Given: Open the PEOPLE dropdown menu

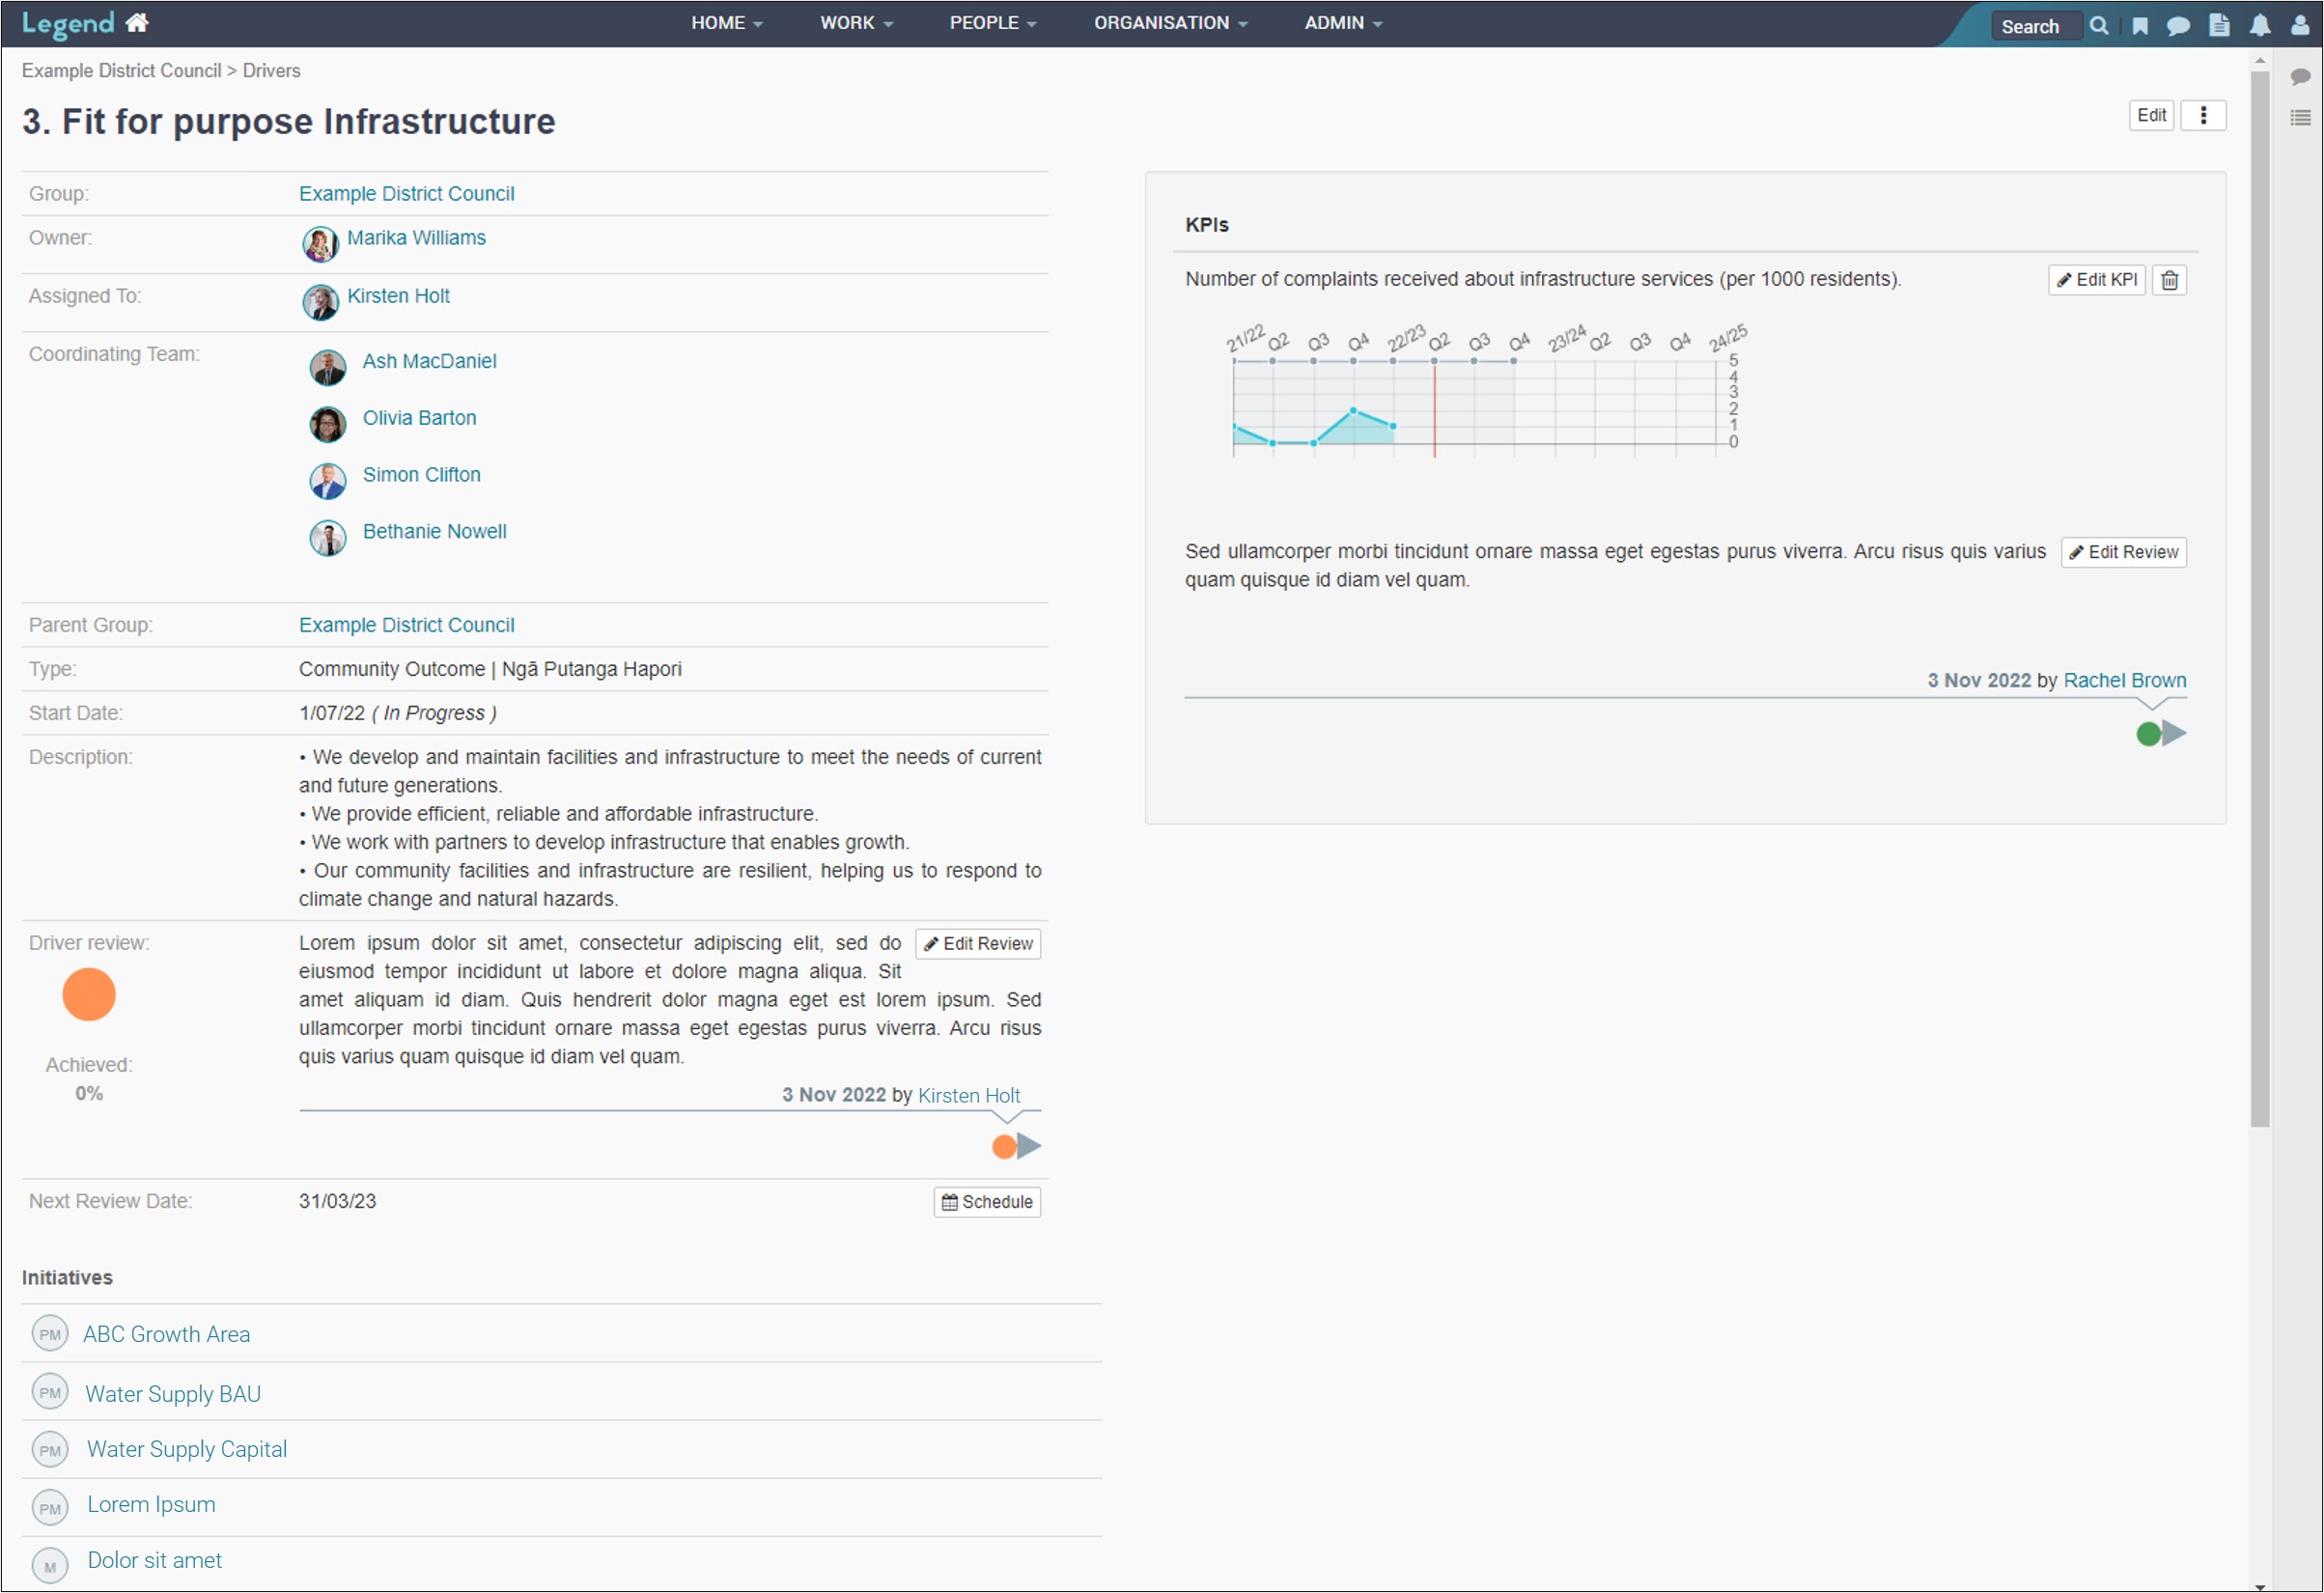Looking at the screenshot, I should pyautogui.click(x=992, y=23).
